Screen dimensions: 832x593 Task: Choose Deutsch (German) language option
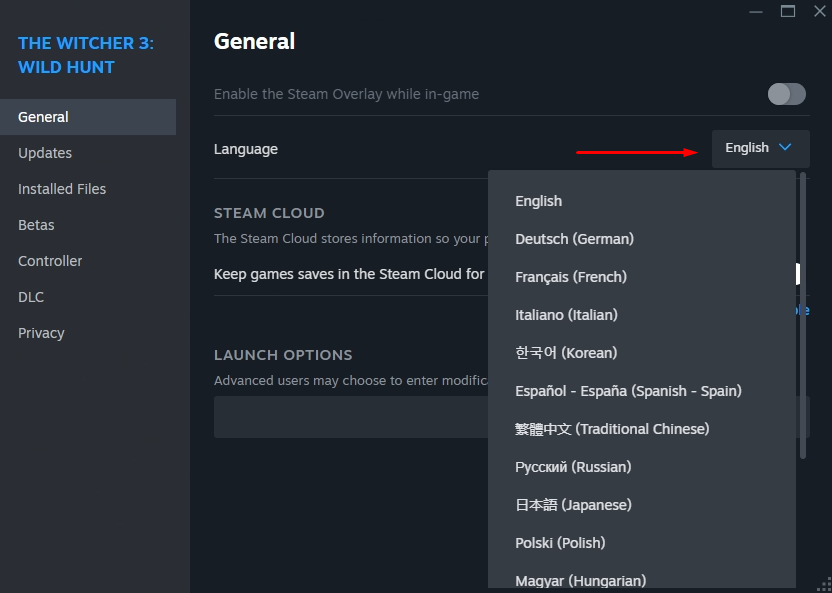pyautogui.click(x=642, y=239)
